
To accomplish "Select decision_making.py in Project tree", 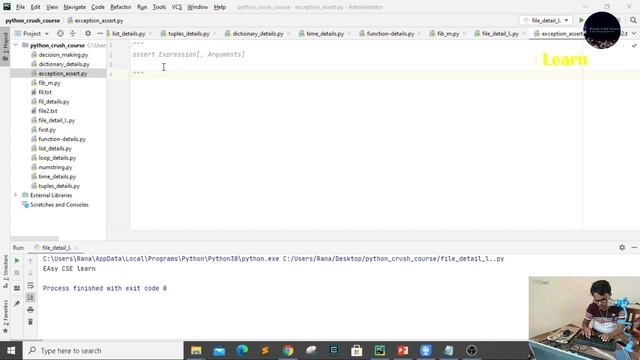I will (x=63, y=55).
